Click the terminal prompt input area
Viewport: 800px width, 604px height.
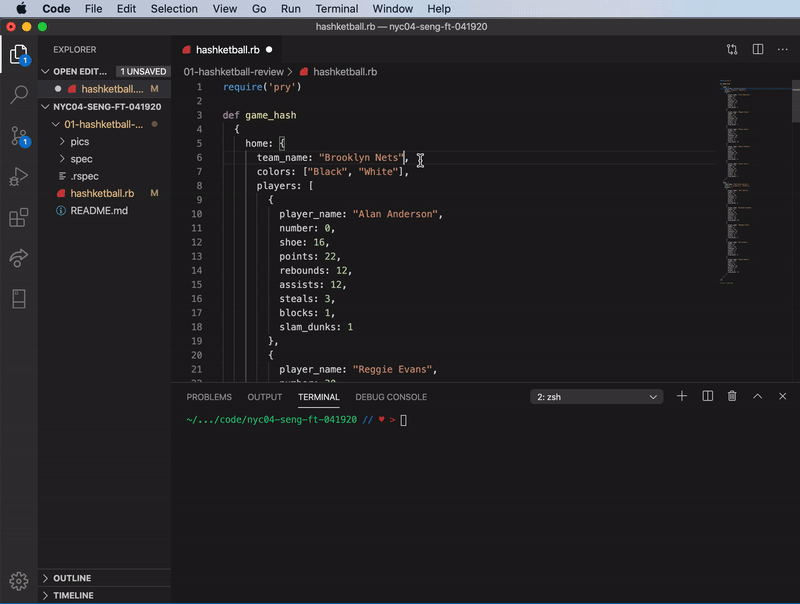404,420
